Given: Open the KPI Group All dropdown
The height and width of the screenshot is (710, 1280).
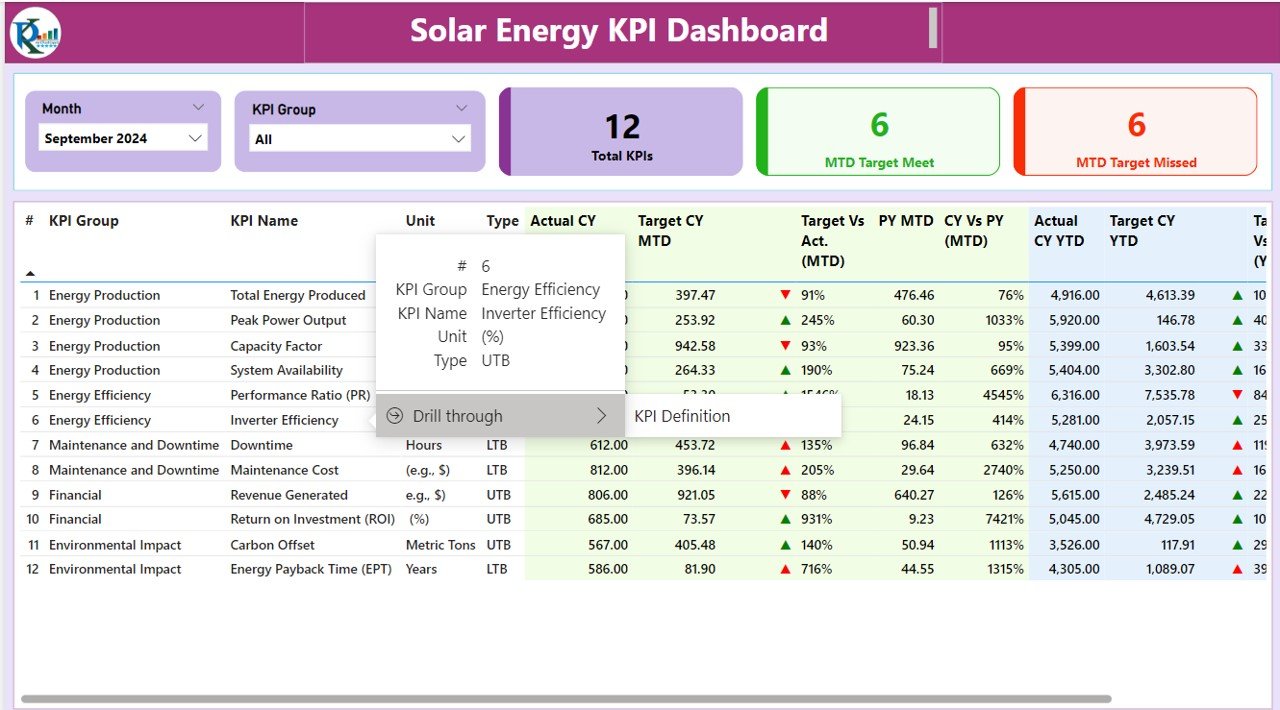Looking at the screenshot, I should pyautogui.click(x=360, y=139).
